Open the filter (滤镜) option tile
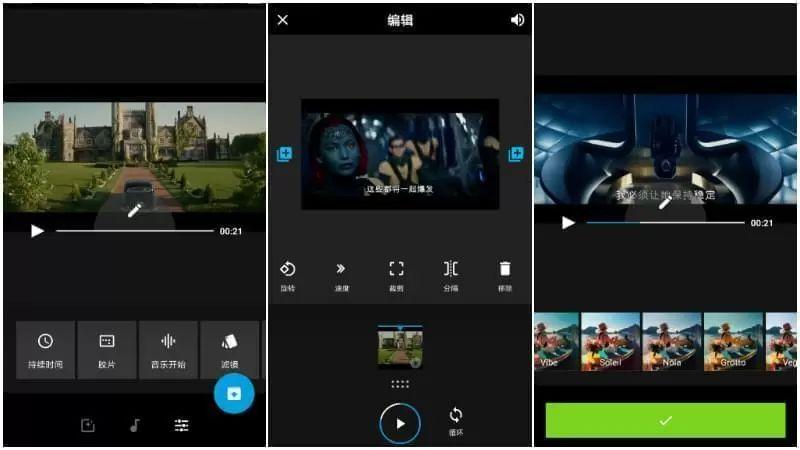The image size is (800, 450). coord(230,350)
